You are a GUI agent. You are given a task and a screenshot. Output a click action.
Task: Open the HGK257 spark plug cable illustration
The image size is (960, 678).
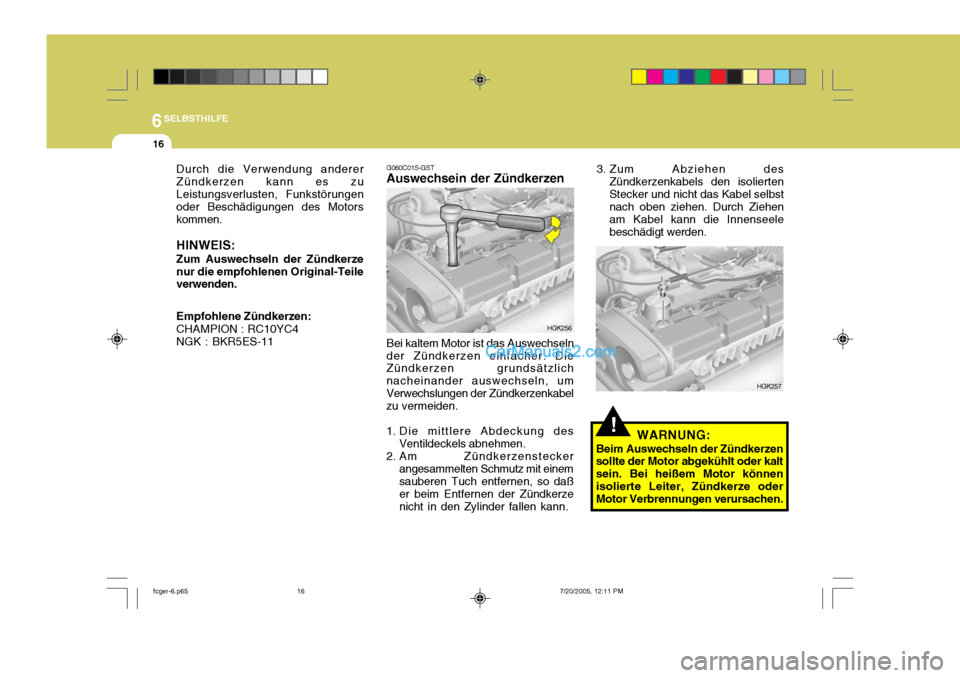pyautogui.click(x=689, y=318)
